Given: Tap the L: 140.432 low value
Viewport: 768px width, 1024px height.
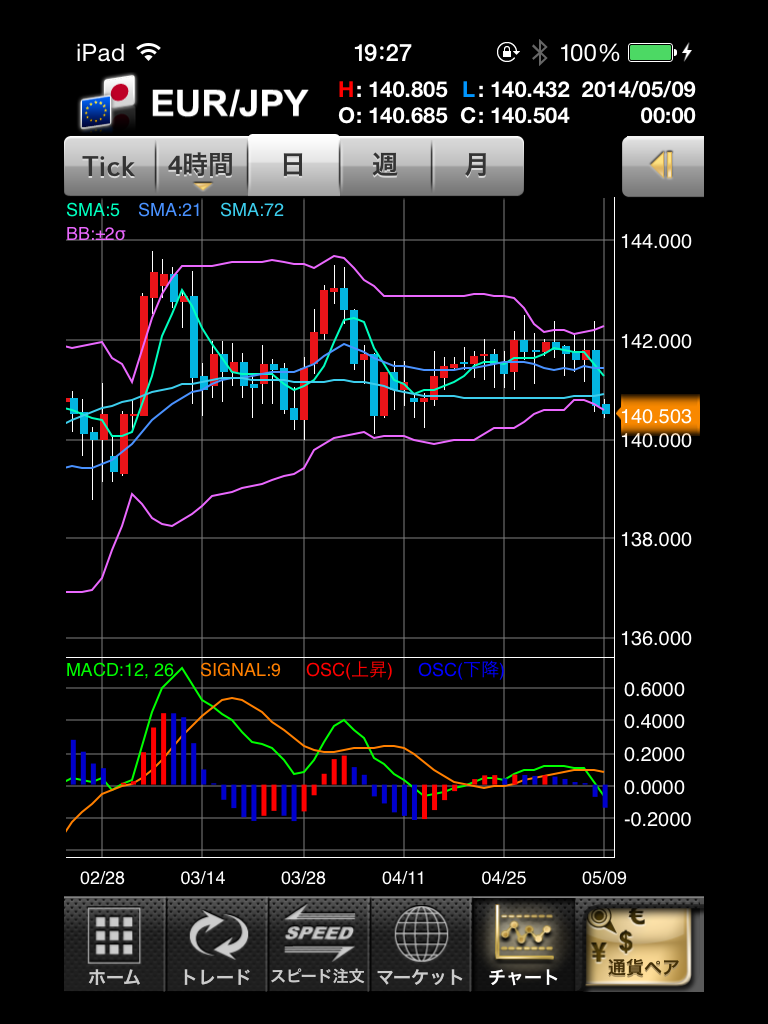Looking at the screenshot, I should click(x=516, y=89).
